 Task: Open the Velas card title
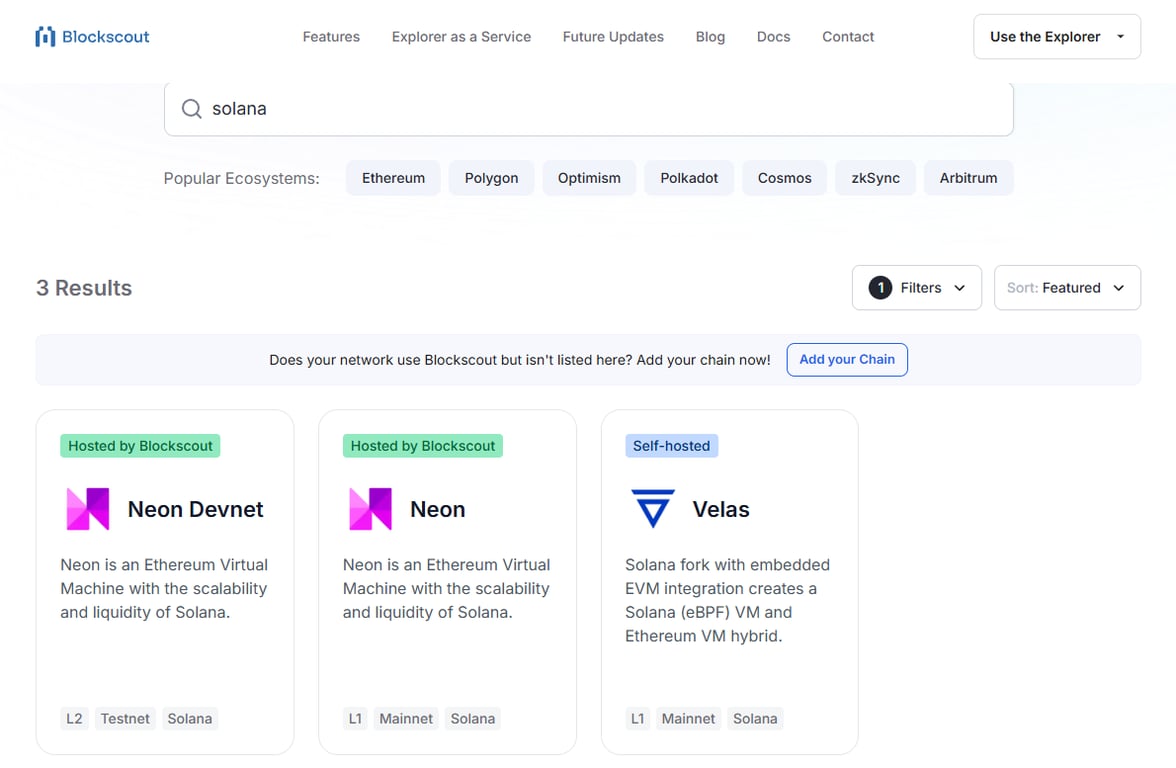721,509
